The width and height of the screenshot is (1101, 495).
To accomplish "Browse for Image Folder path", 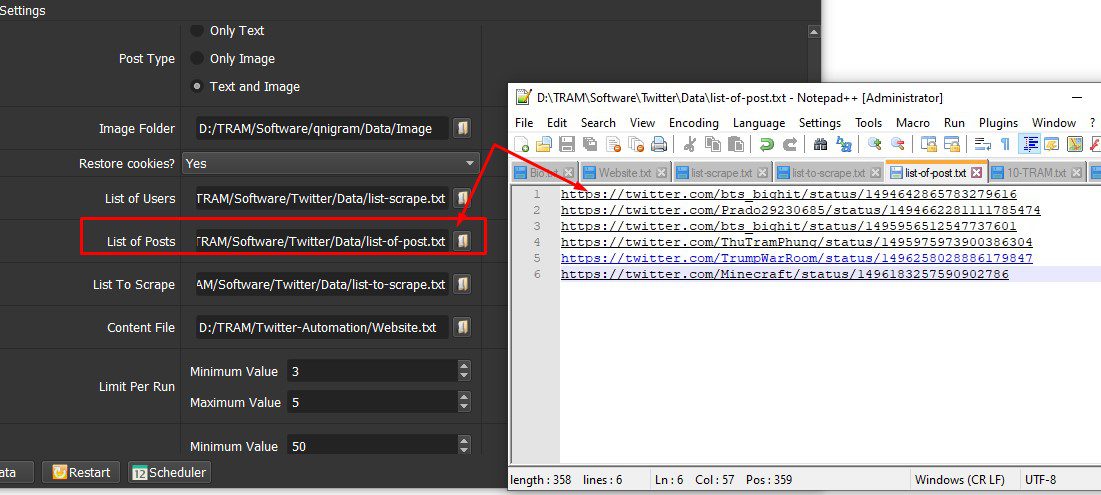I will point(462,128).
